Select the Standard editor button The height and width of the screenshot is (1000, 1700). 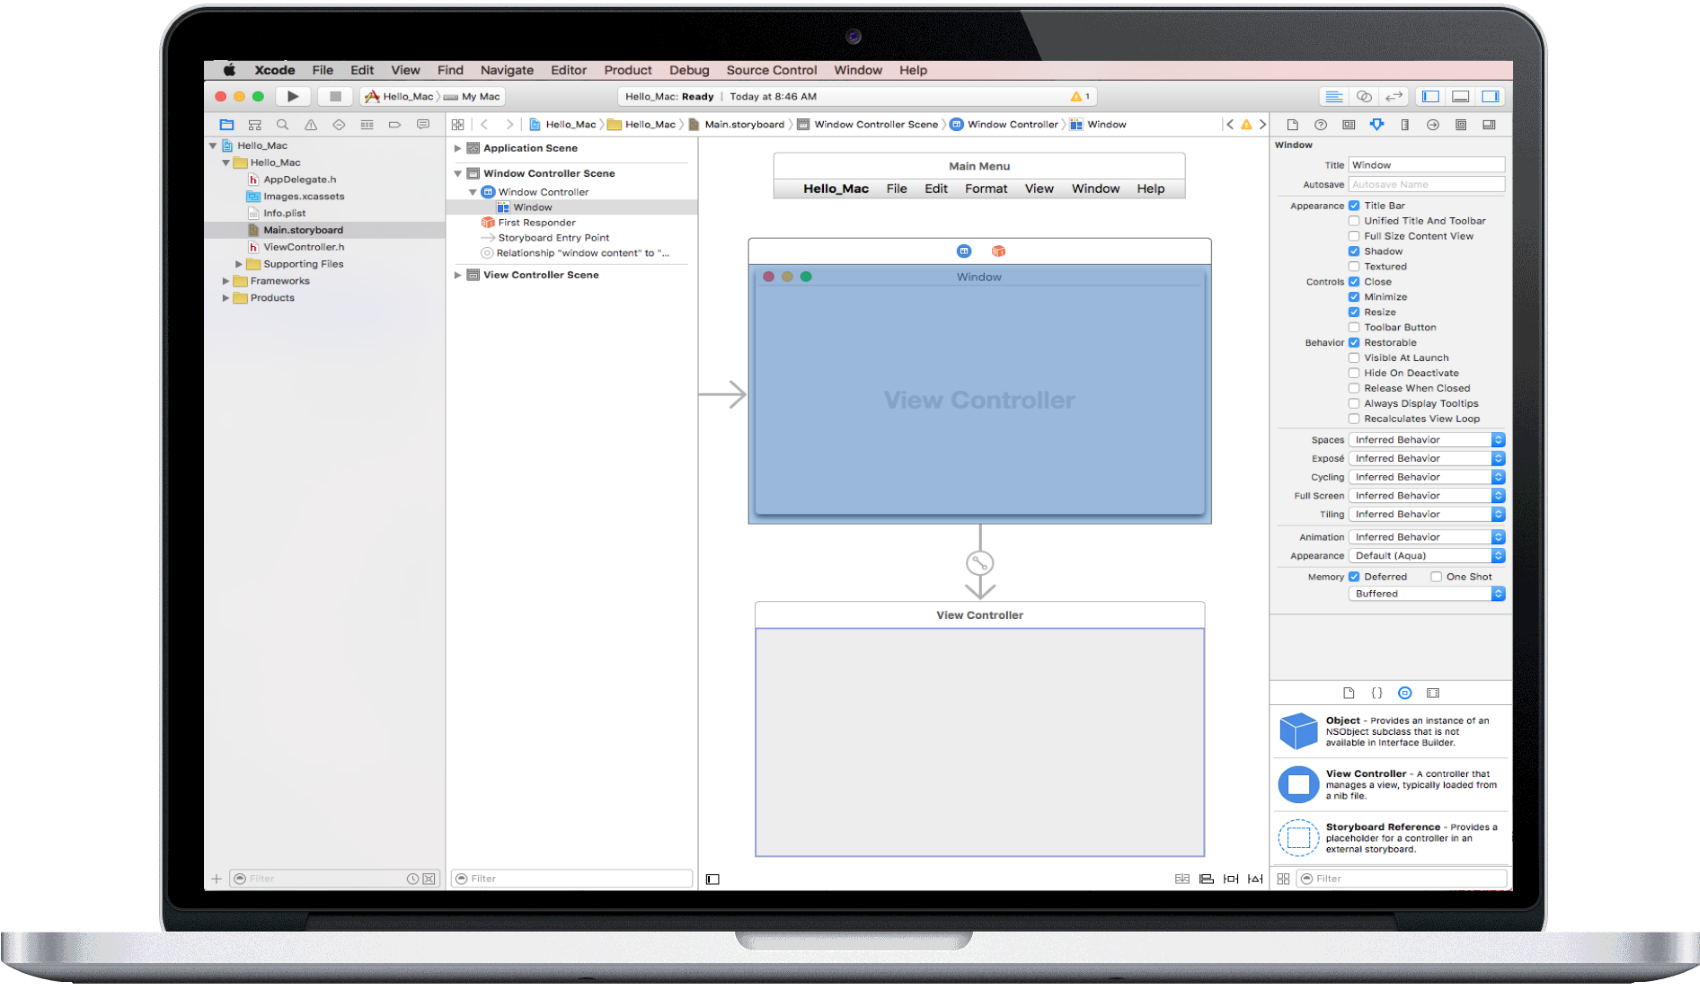(x=1334, y=97)
